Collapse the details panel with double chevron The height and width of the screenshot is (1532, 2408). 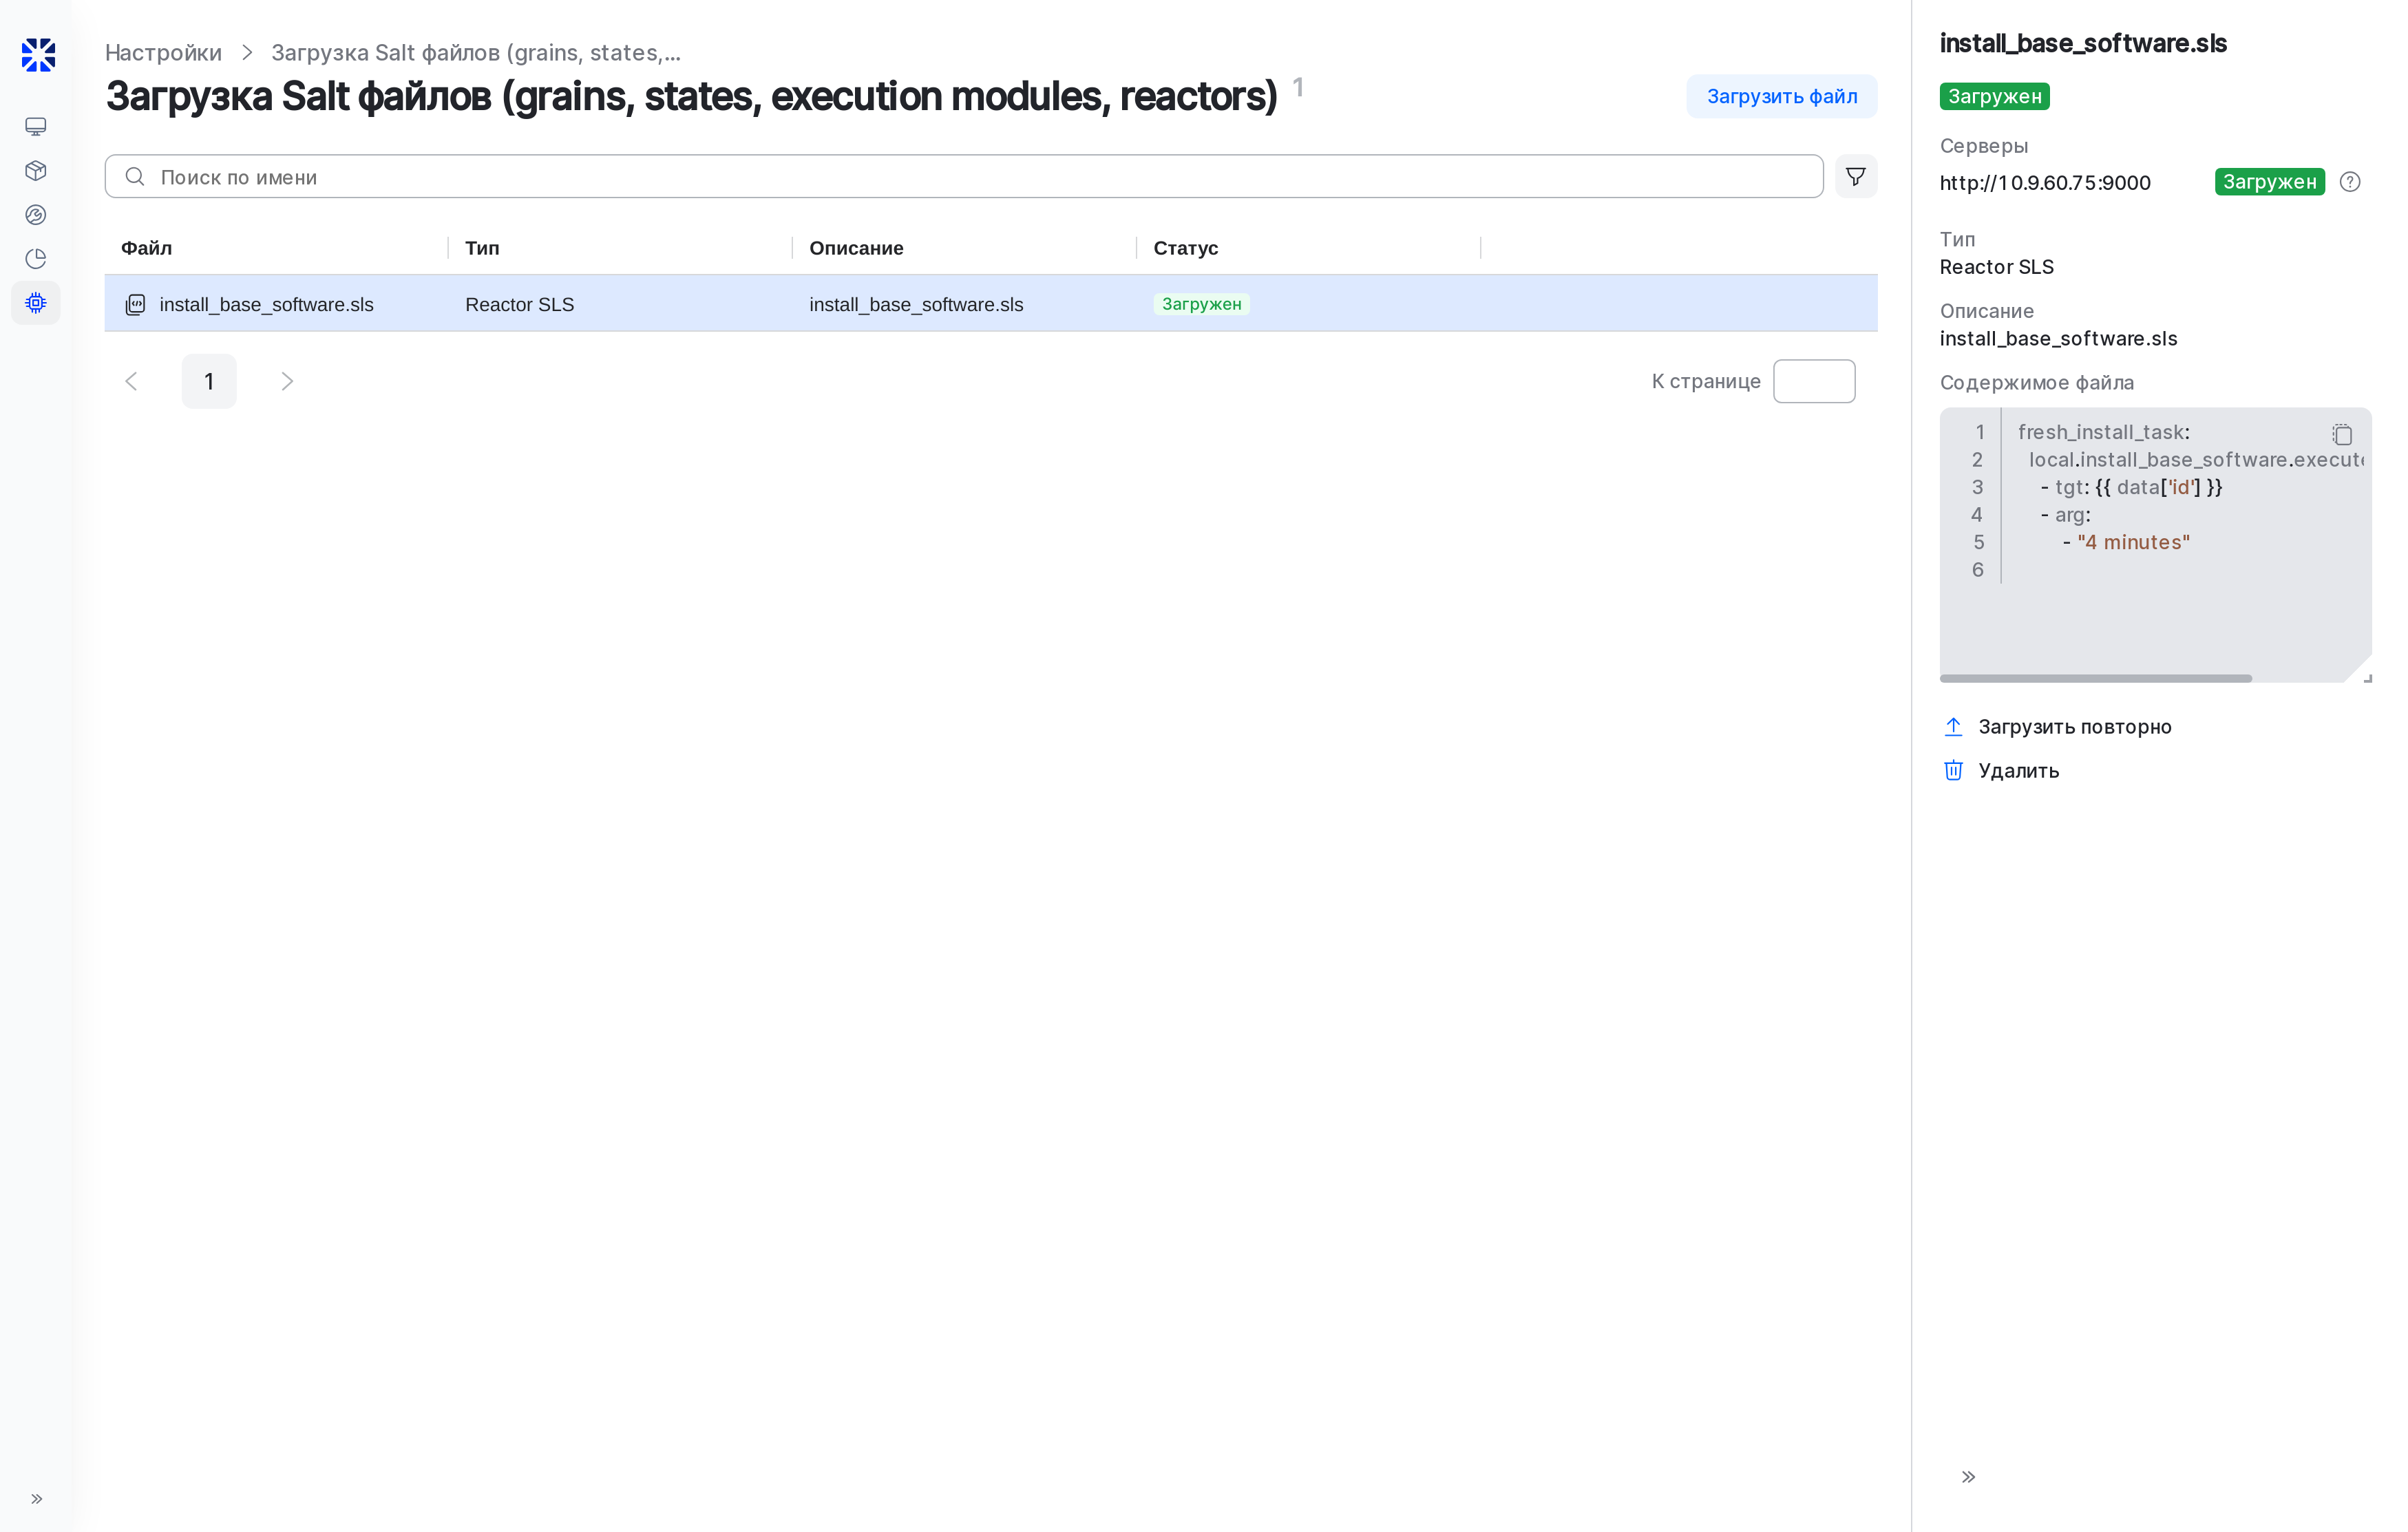tap(1968, 1477)
